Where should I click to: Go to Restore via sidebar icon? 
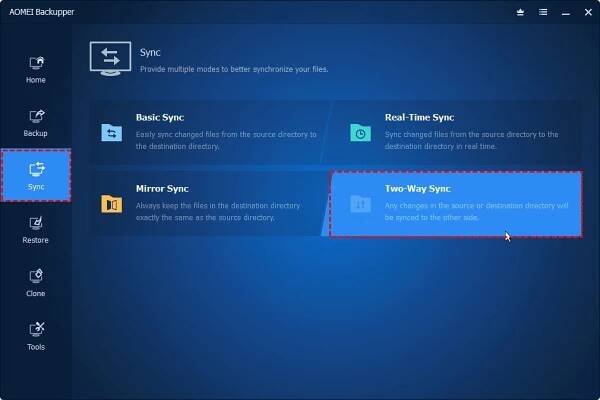tap(35, 223)
